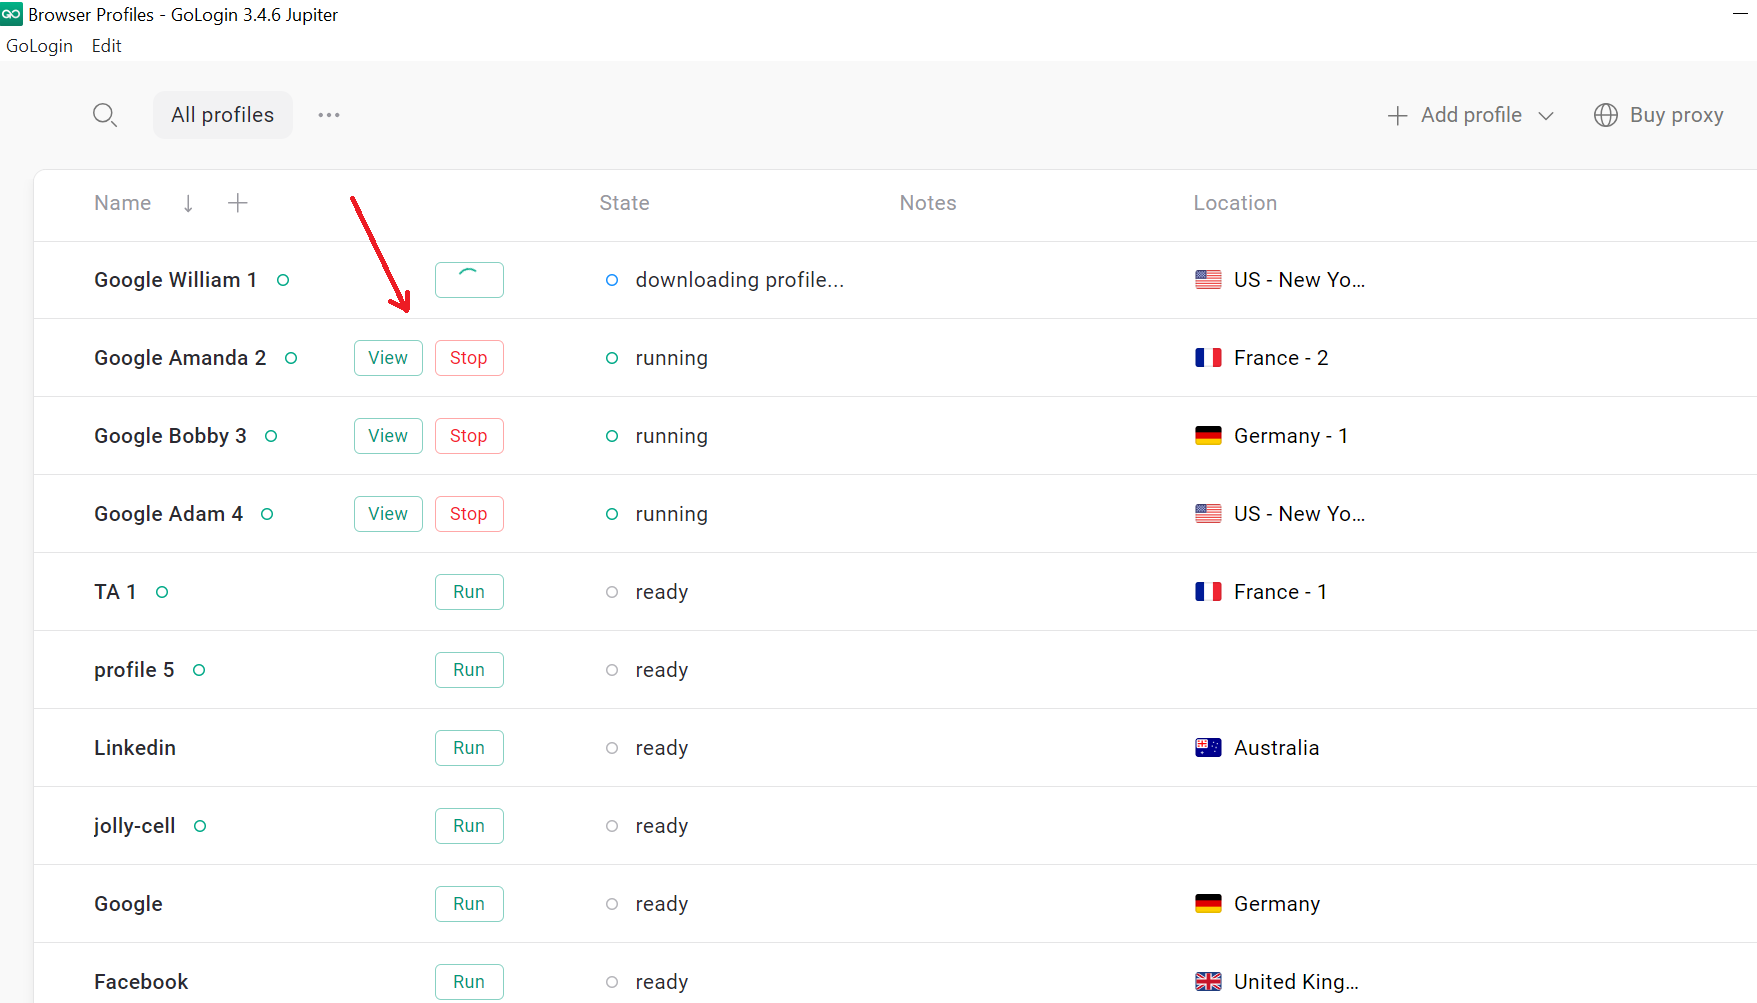The width and height of the screenshot is (1757, 1003).
Task: Click the Germany flag in Google row
Action: point(1208,904)
